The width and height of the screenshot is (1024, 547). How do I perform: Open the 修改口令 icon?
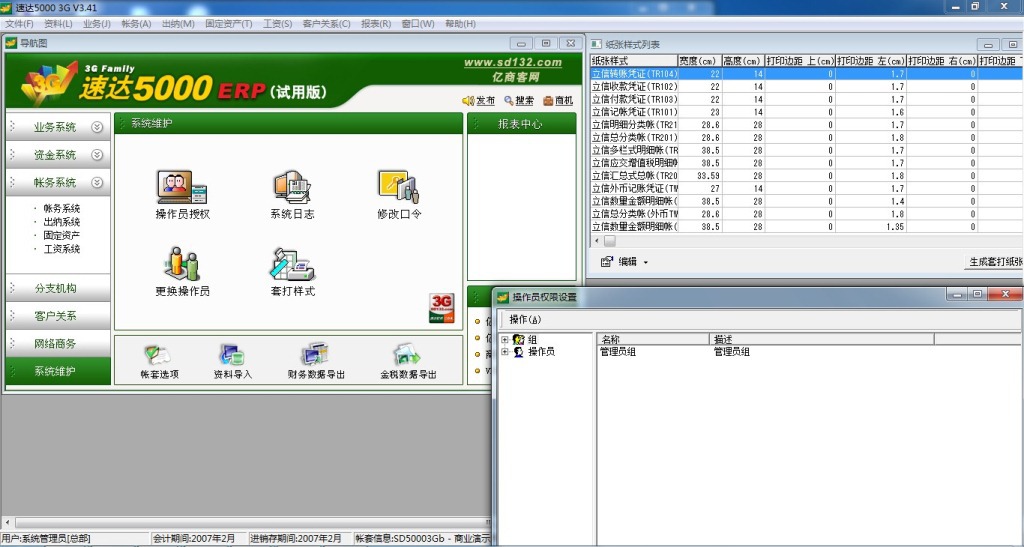tap(398, 187)
